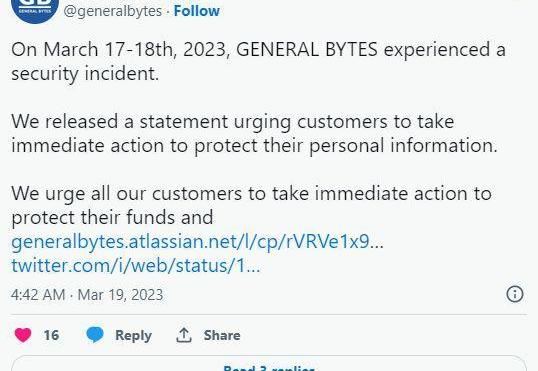538x371 pixels.
Task: Click the paragraph starting 'We released a statement'
Action: 255,134
